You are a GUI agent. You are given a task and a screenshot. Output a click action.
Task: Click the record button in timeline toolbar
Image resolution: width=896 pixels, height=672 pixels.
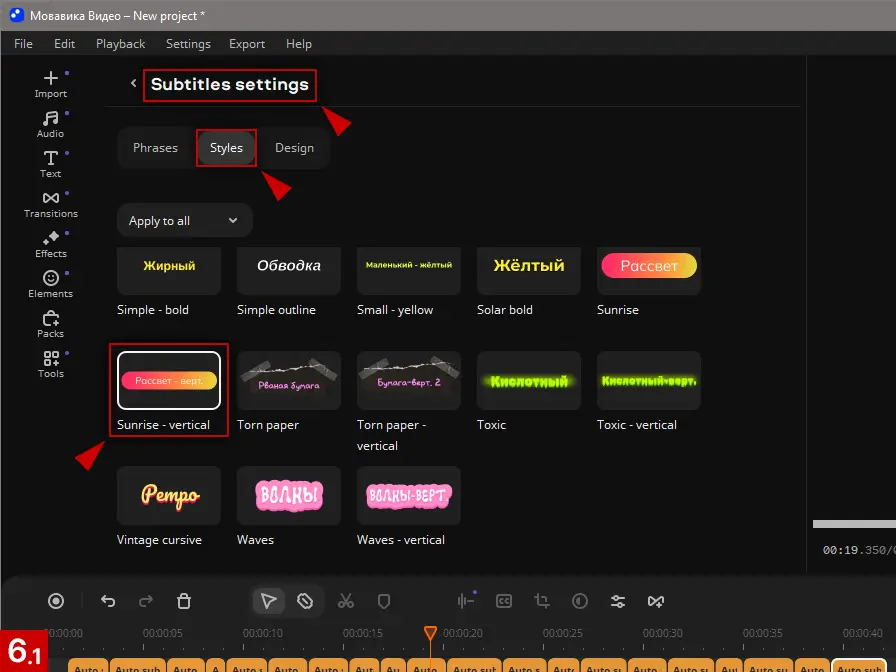[x=56, y=601]
